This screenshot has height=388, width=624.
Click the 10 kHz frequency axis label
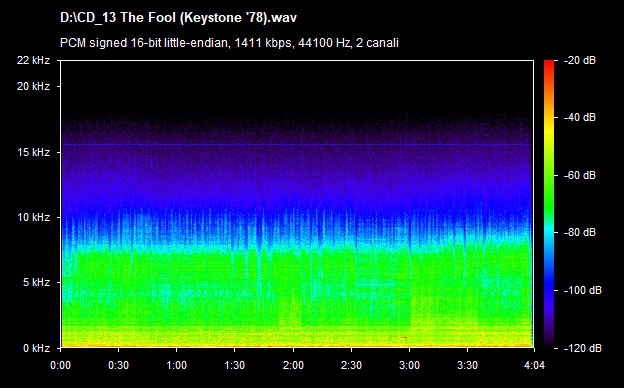pos(33,217)
